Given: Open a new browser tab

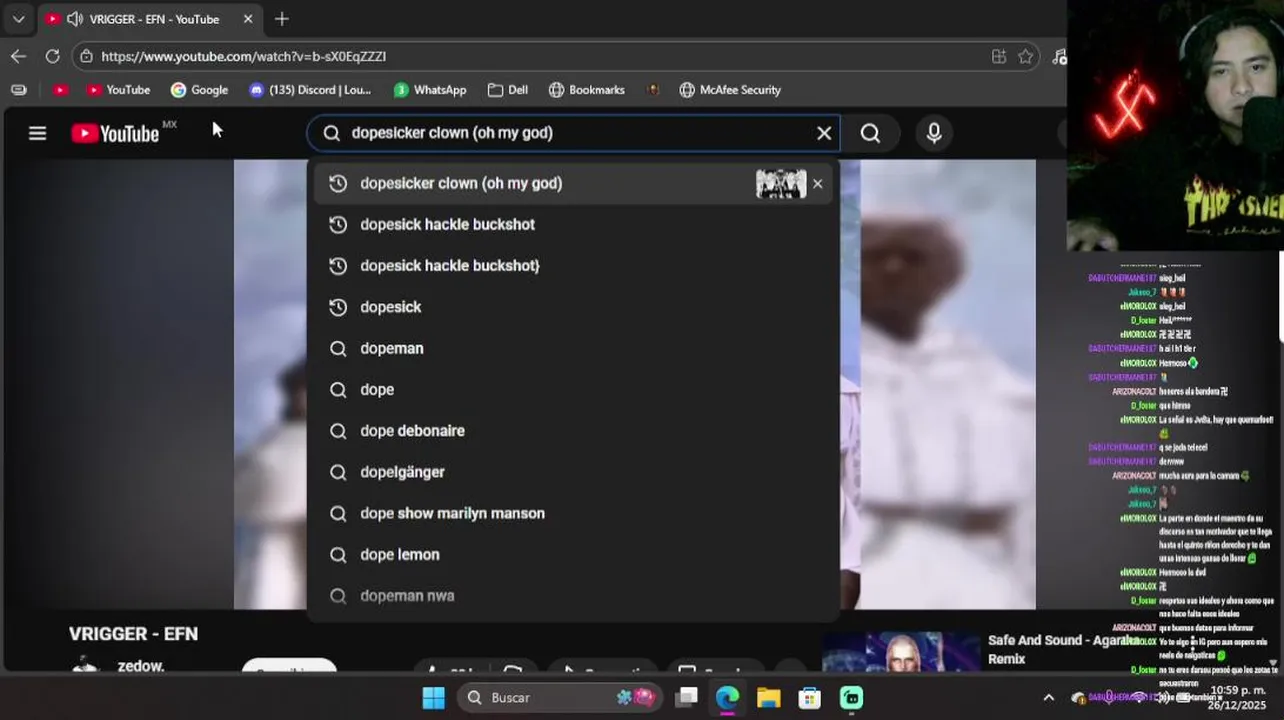Looking at the screenshot, I should click(x=282, y=19).
